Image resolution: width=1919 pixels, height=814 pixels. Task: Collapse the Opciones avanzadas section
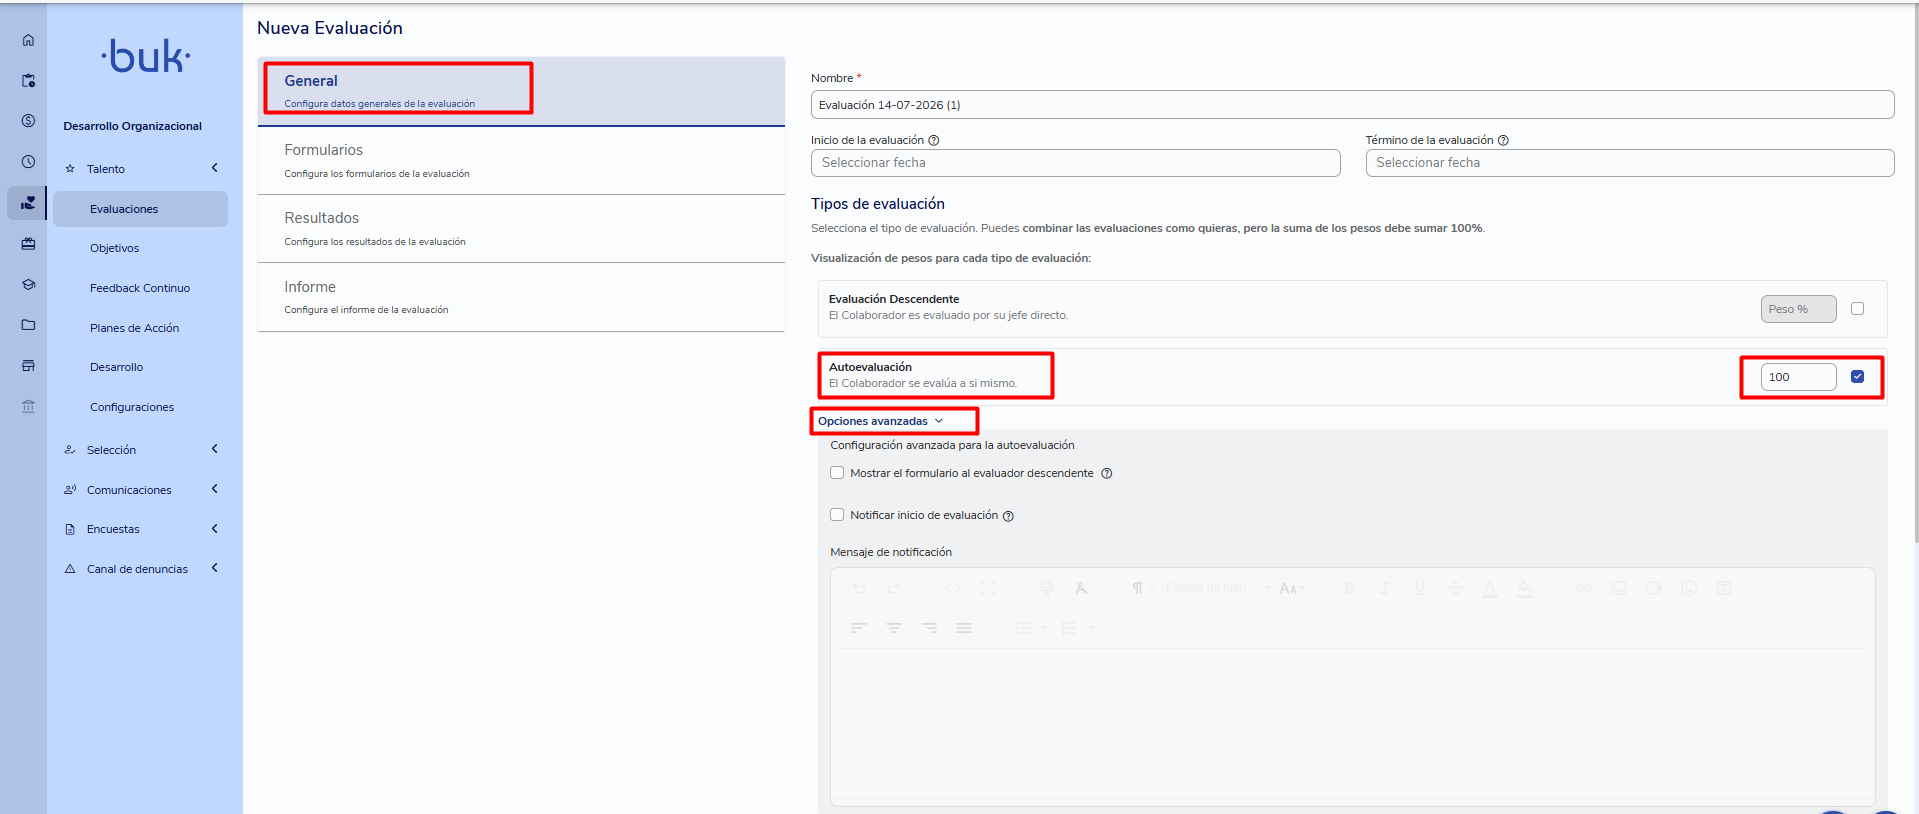[880, 421]
